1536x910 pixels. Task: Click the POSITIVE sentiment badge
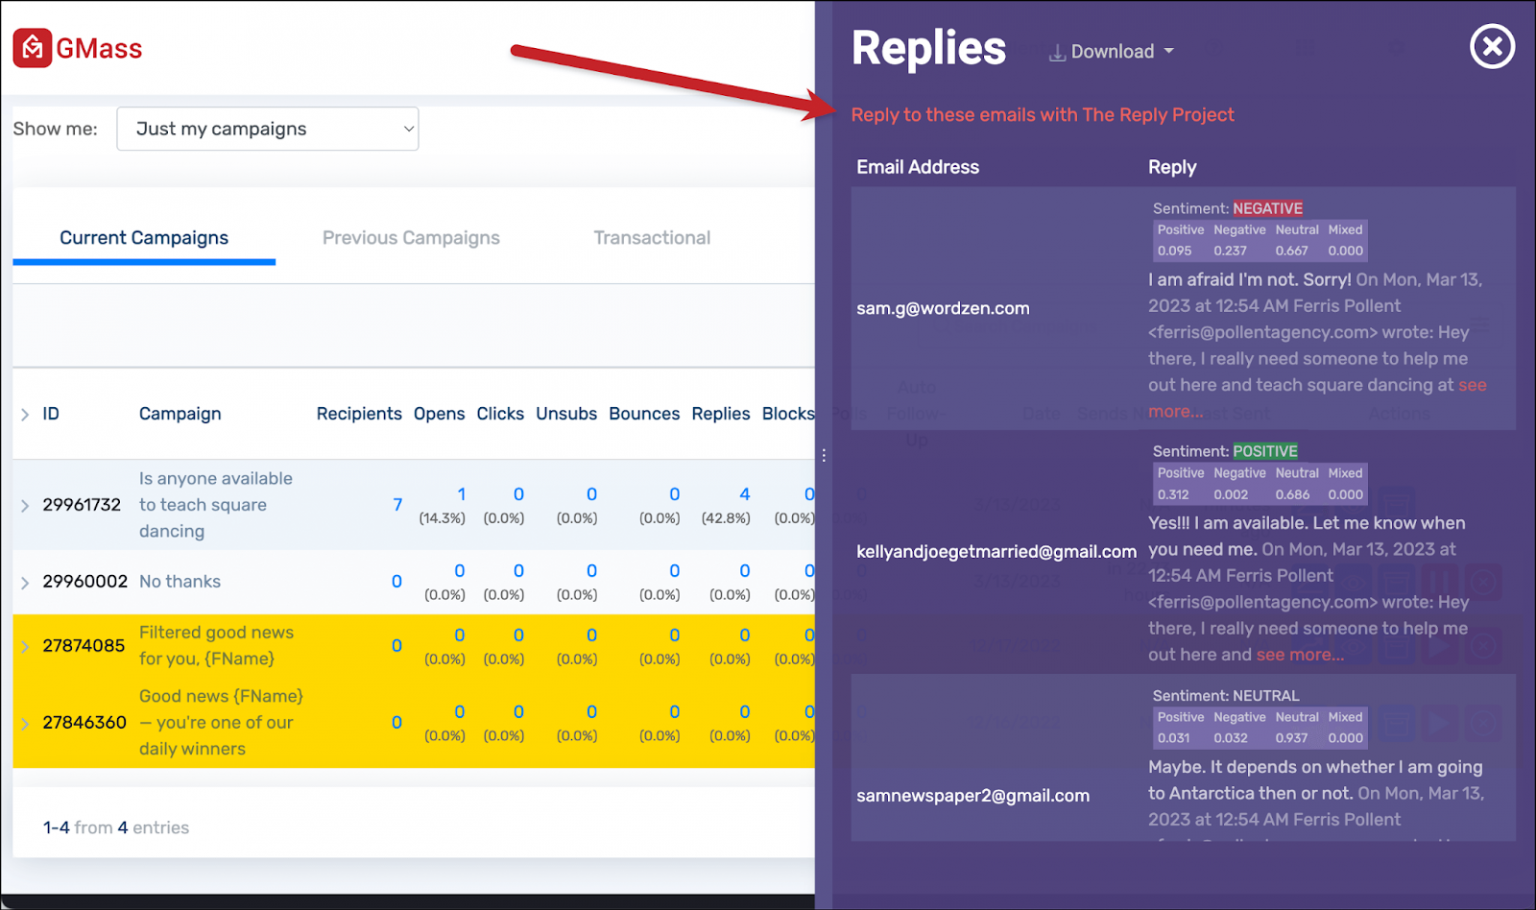pos(1265,451)
